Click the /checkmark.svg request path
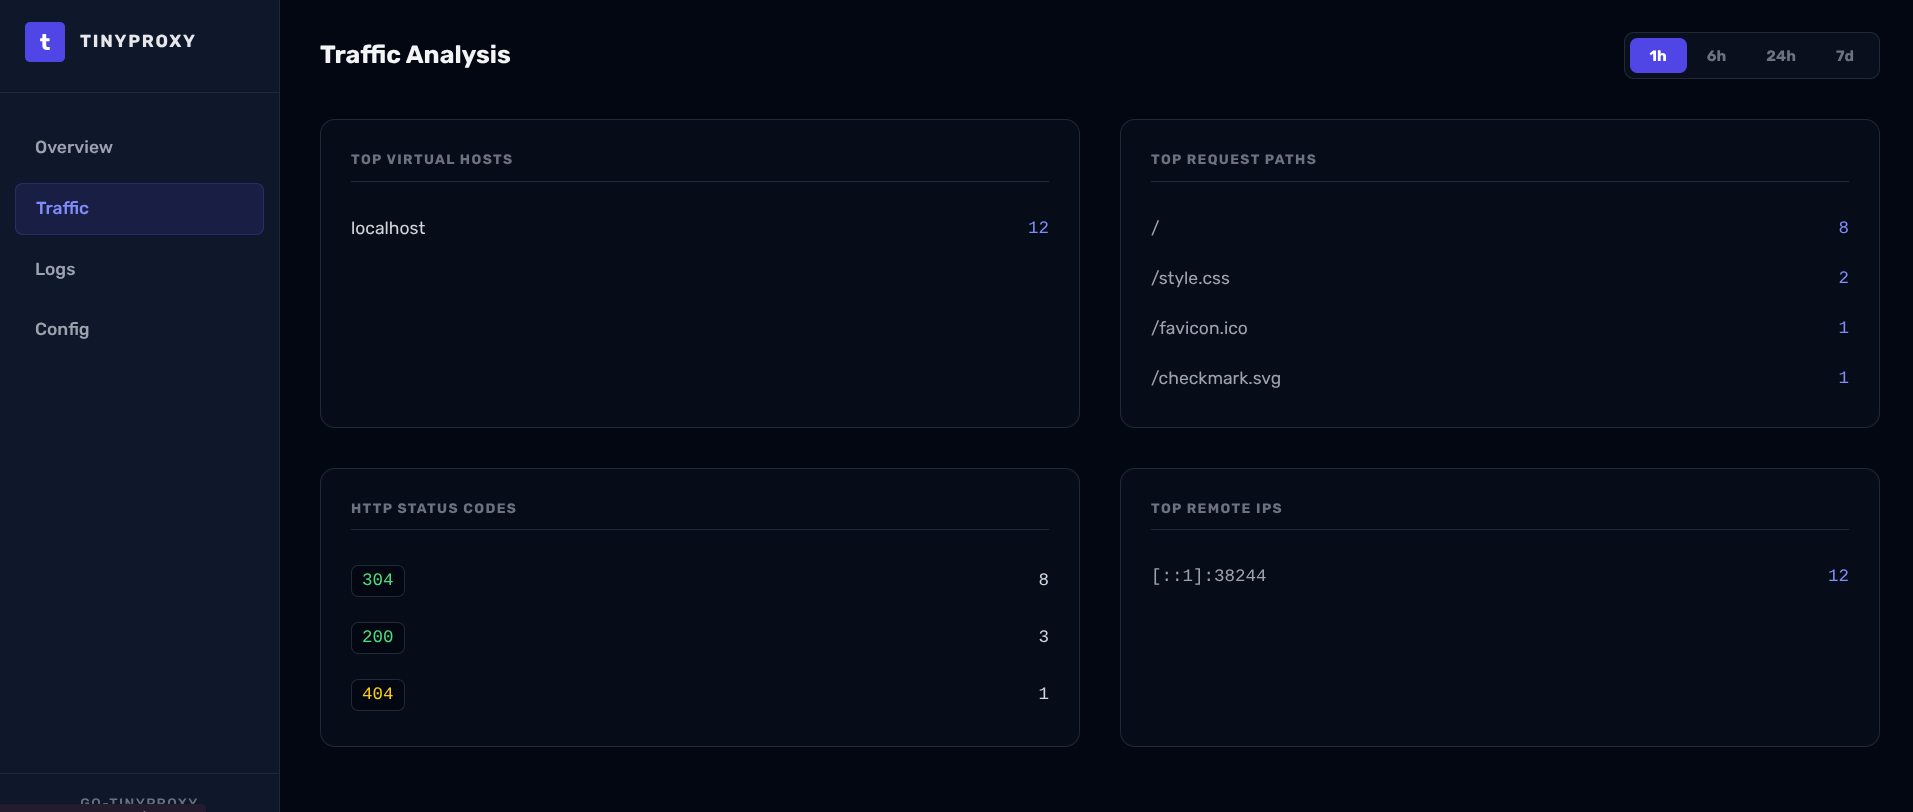The height and width of the screenshot is (812, 1913). coord(1215,378)
